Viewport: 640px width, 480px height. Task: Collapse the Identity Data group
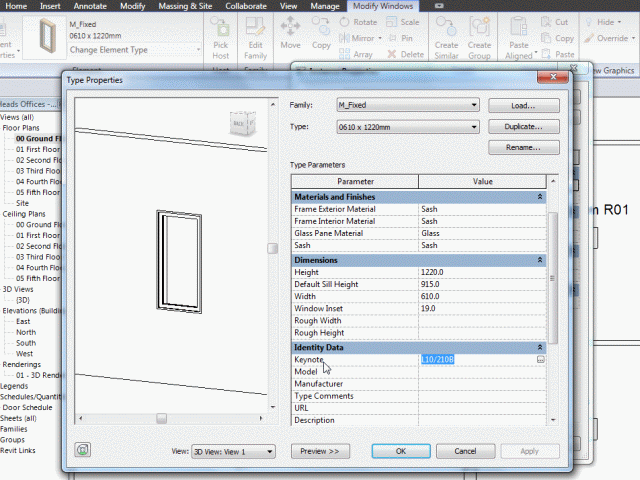[x=540, y=347]
